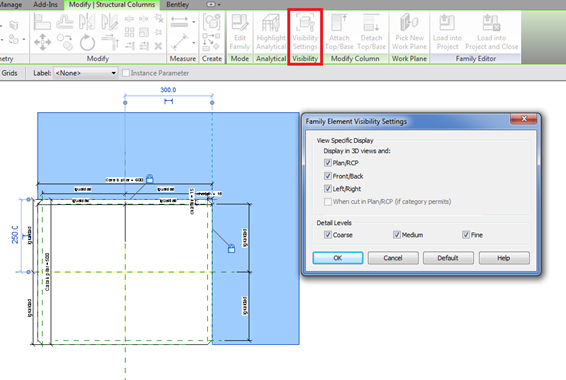Click Attach Top/Base tool
Image resolution: width=566 pixels, height=380 pixels.
[339, 32]
